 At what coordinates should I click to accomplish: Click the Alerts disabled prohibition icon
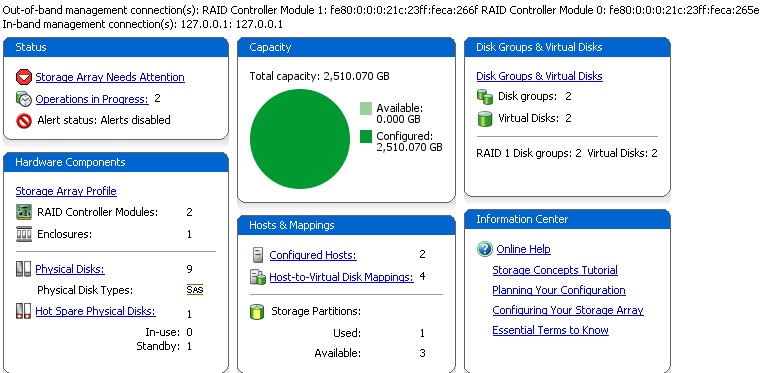24,121
